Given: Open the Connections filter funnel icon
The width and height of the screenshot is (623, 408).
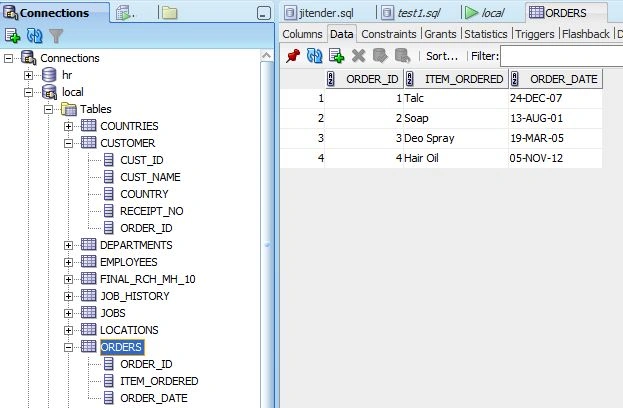Looking at the screenshot, I should pyautogui.click(x=56, y=36).
